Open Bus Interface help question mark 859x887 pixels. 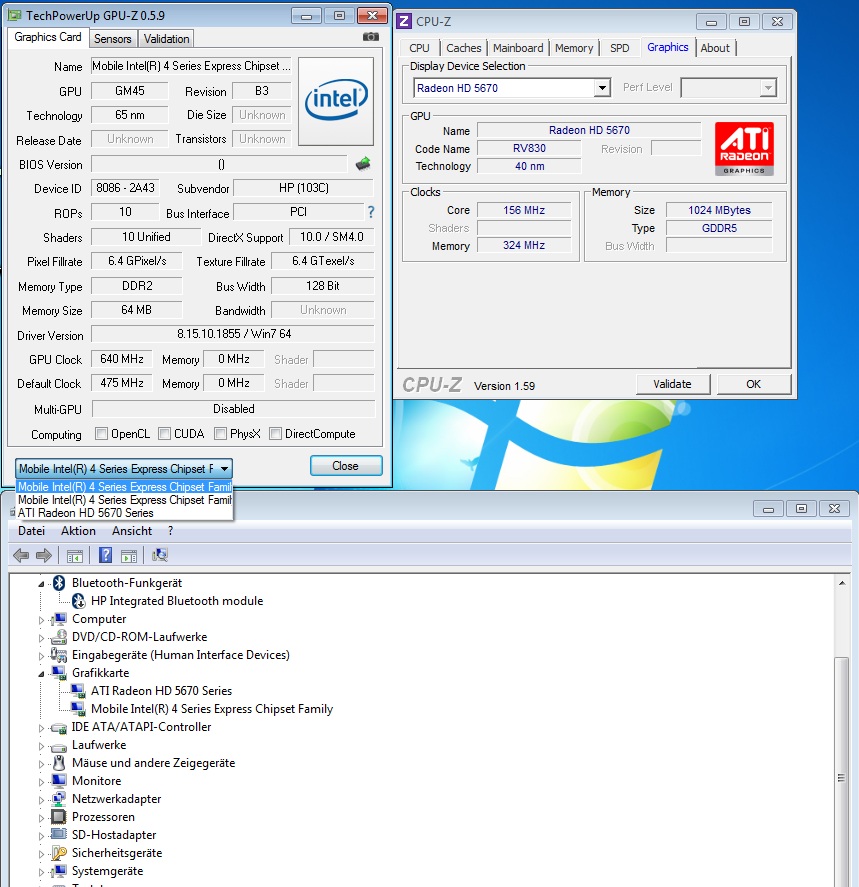pos(371,212)
